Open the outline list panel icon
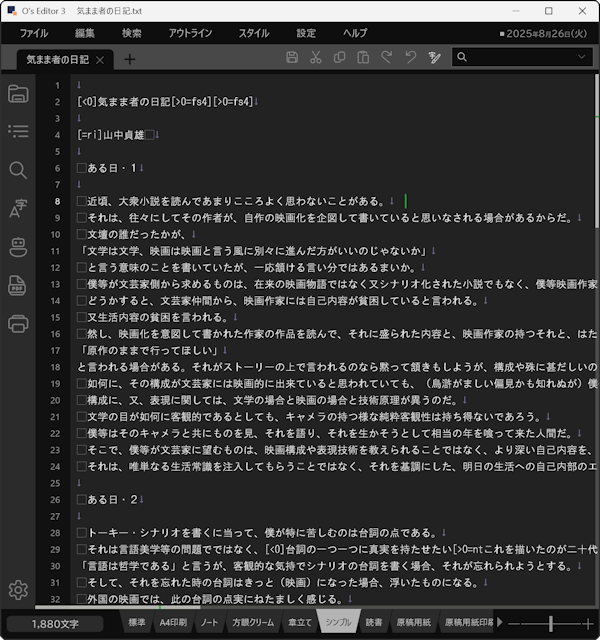This screenshot has width=600, height=640. click(x=18, y=131)
